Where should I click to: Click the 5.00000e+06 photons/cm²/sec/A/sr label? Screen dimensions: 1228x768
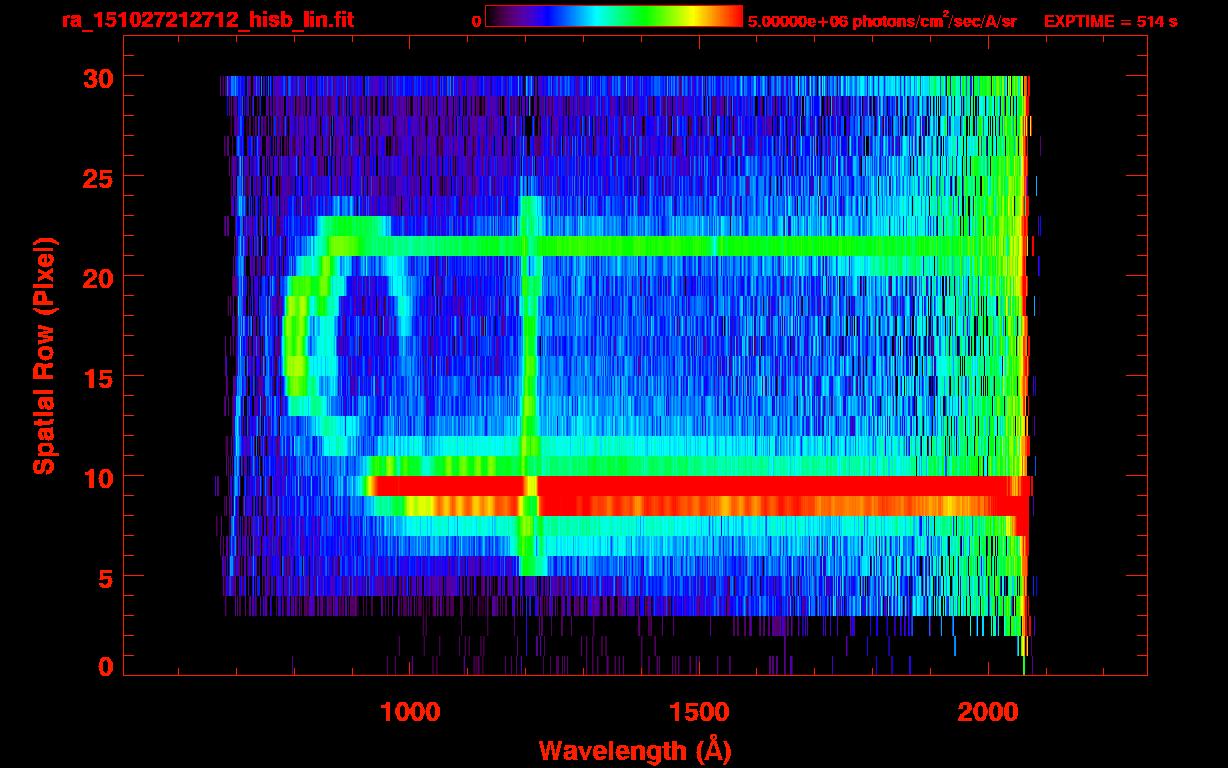click(882, 20)
